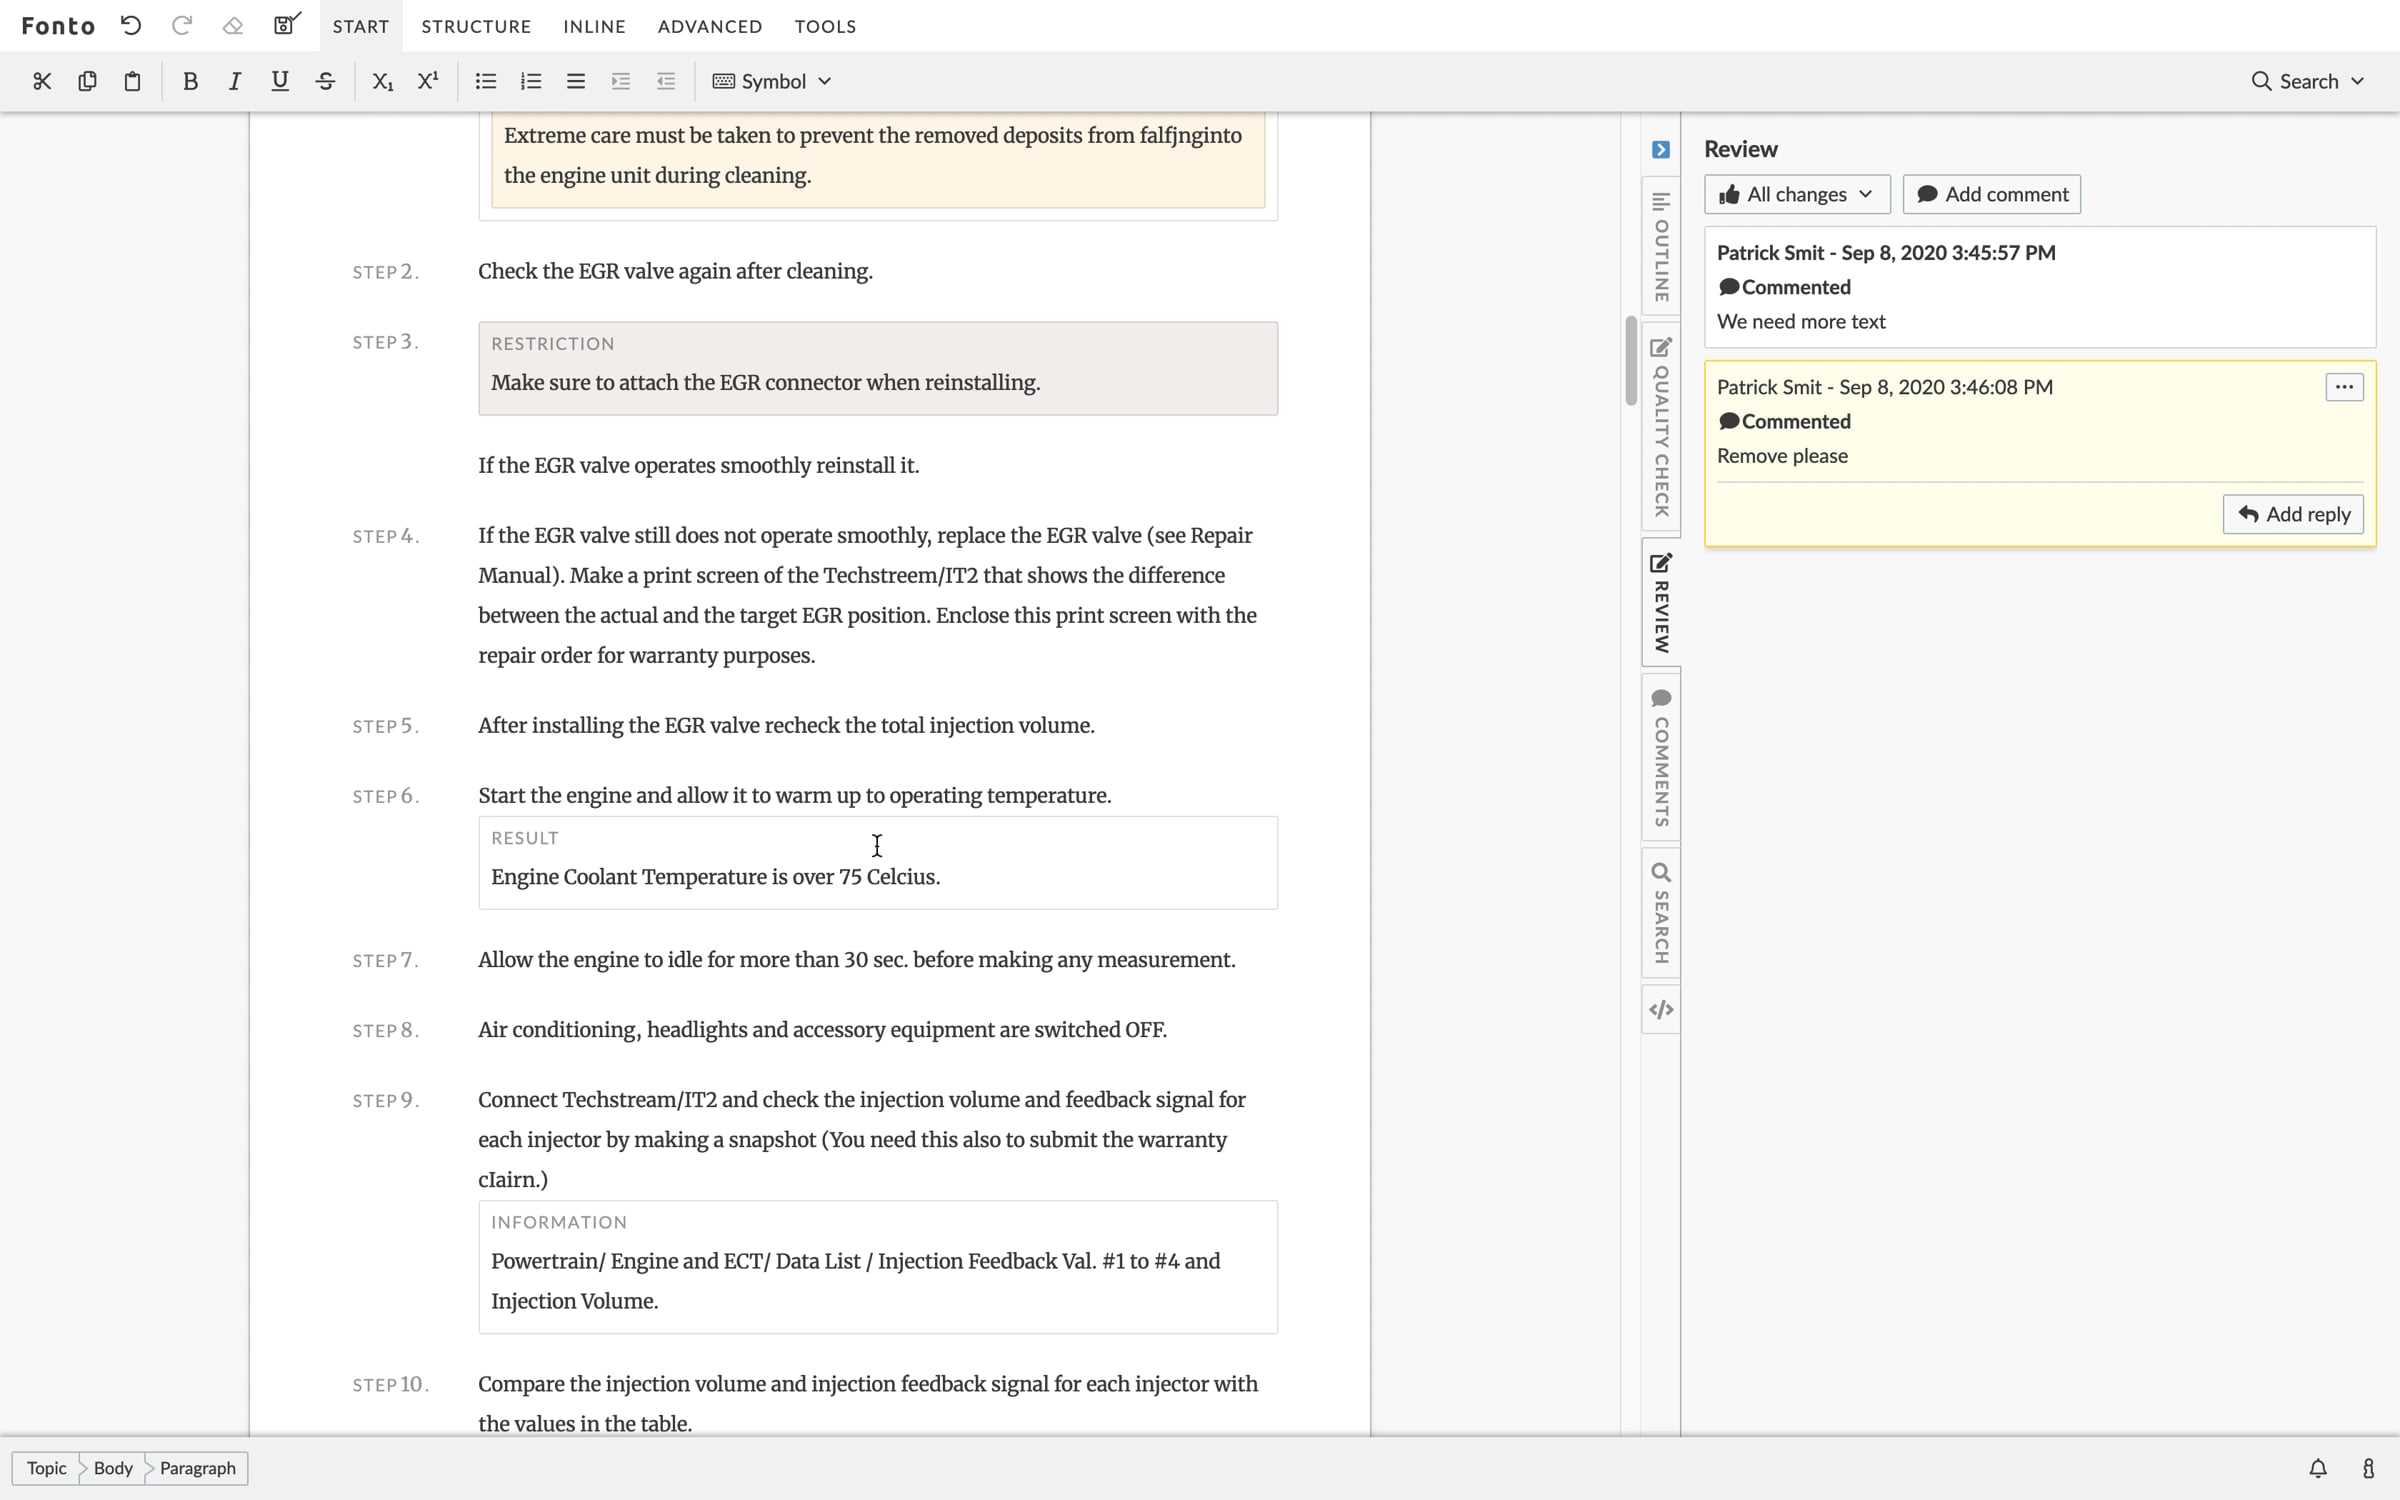
Task: Insert a bulleted list
Action: [486, 81]
